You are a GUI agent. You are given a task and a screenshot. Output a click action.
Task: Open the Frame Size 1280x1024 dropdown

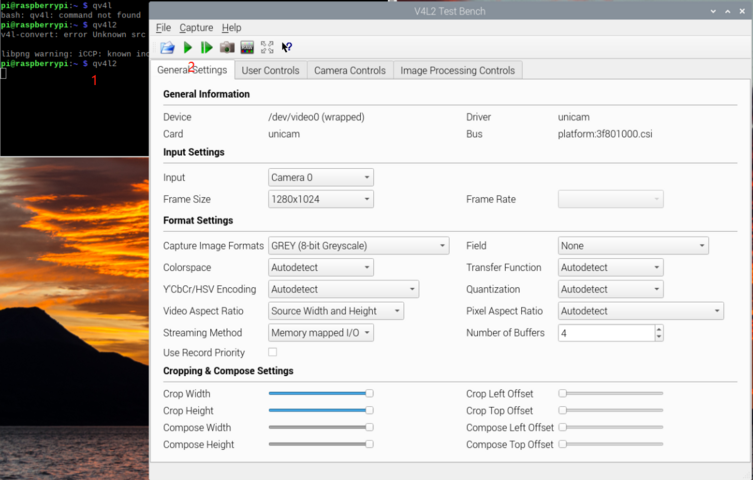coord(321,200)
